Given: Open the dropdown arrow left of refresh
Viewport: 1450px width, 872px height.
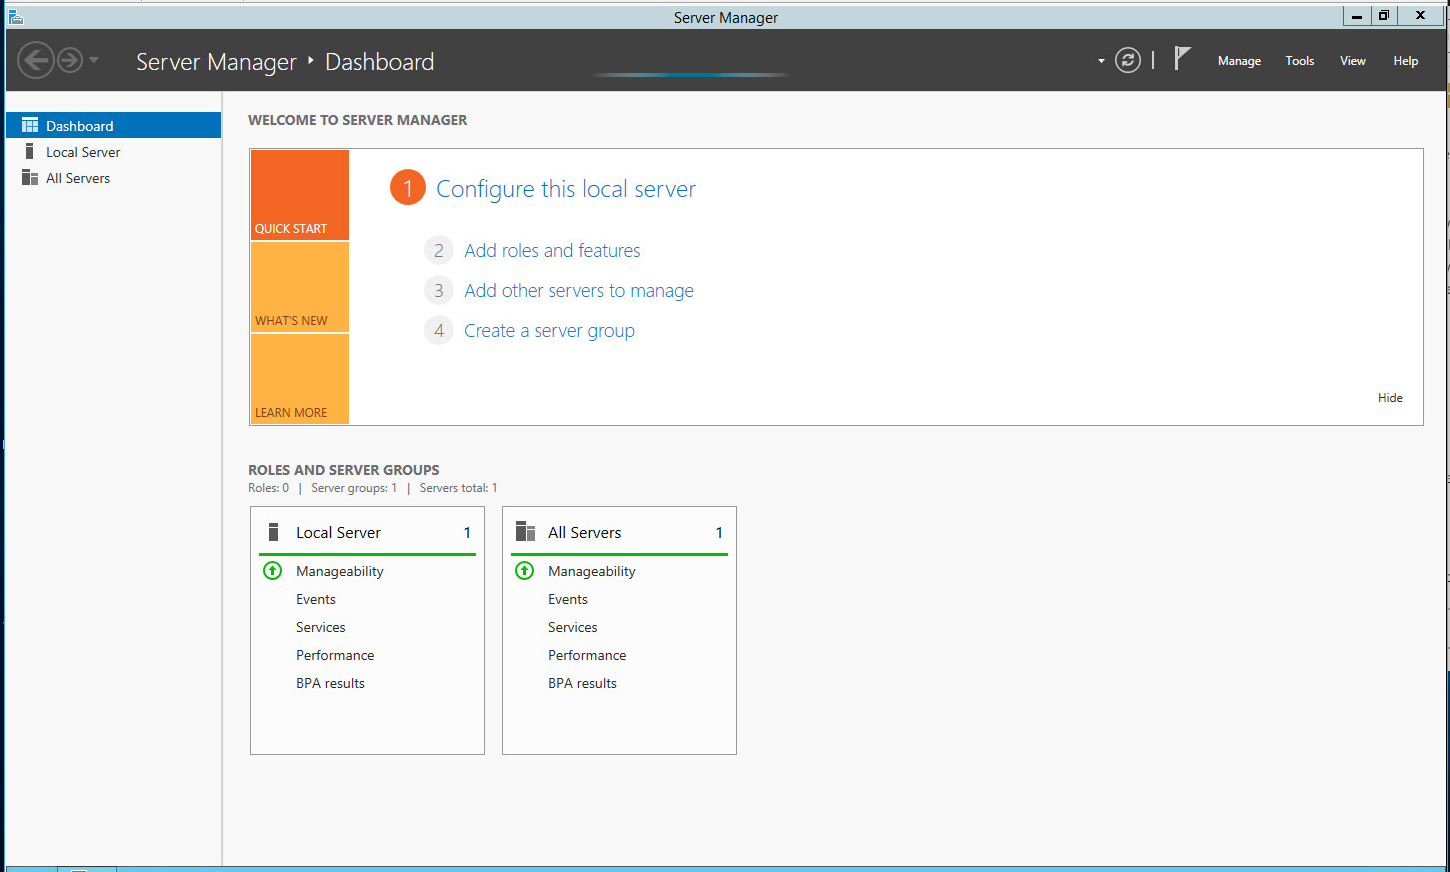Looking at the screenshot, I should 1101,61.
